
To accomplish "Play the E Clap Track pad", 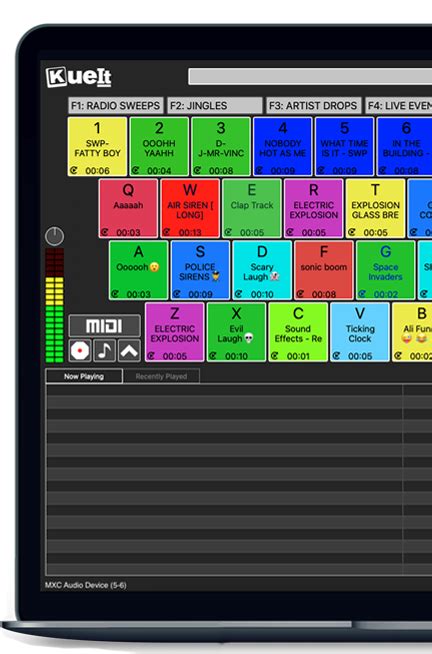I will tap(251, 208).
